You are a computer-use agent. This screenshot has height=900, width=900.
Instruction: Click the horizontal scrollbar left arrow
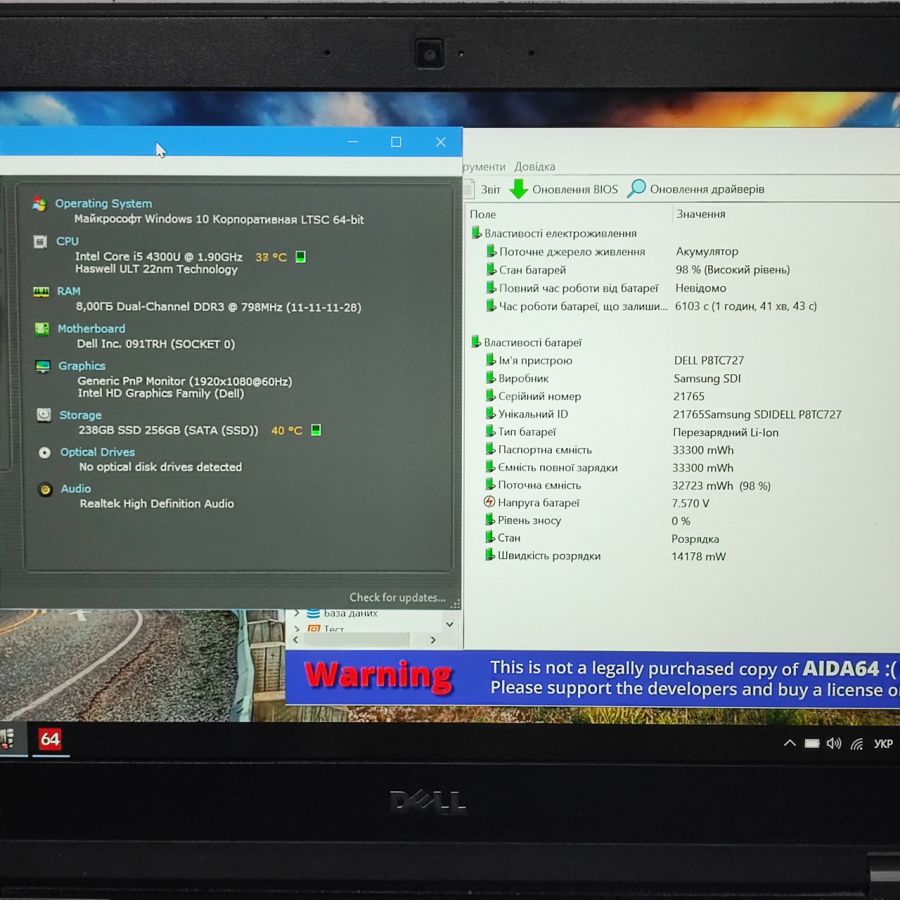pyautogui.click(x=296, y=639)
